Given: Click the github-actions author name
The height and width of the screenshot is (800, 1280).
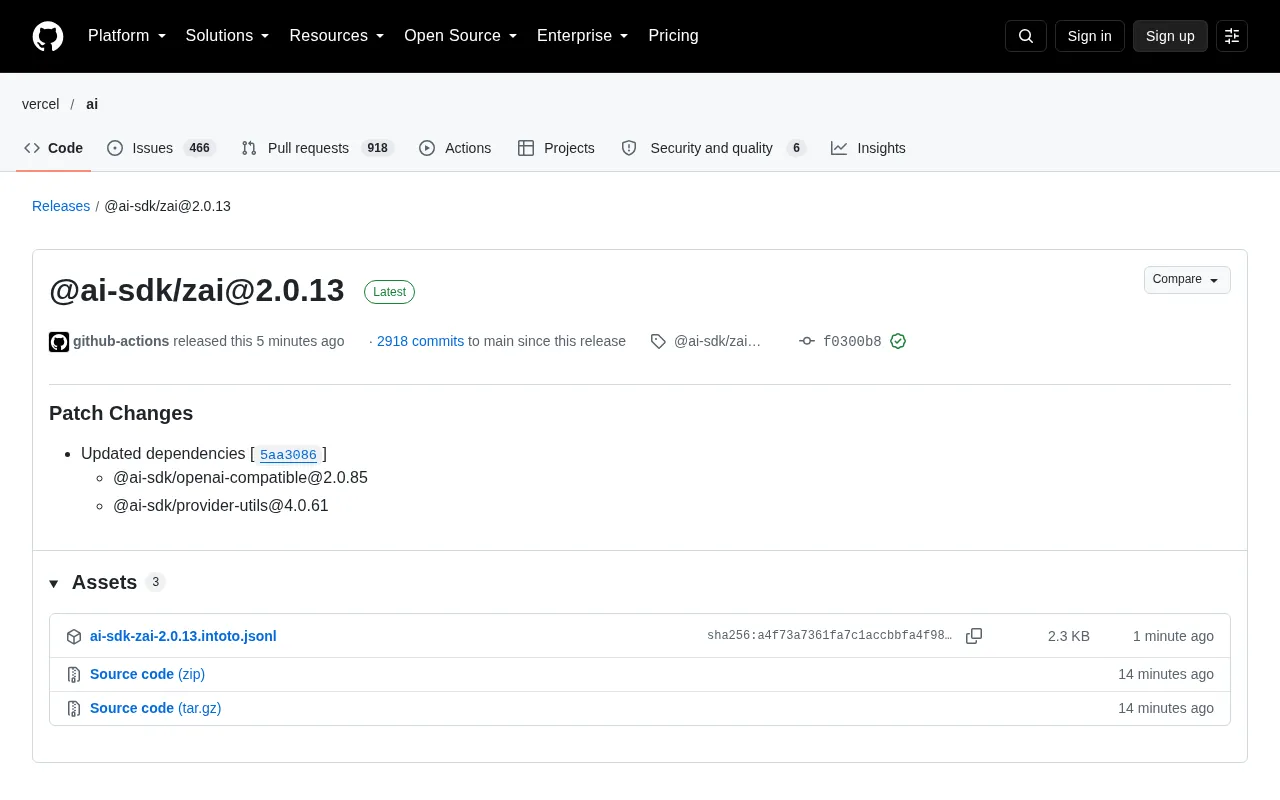Looking at the screenshot, I should click(121, 341).
